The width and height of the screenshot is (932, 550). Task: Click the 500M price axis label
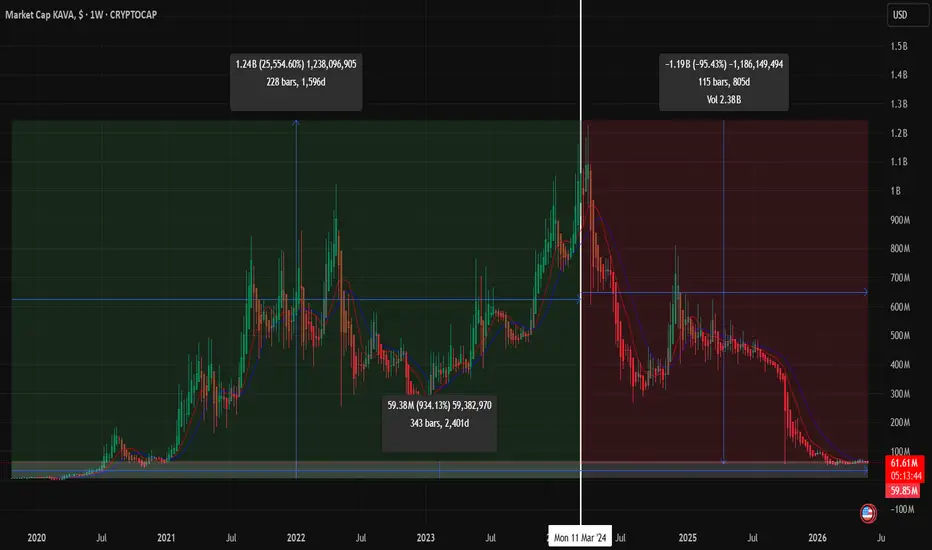900,335
